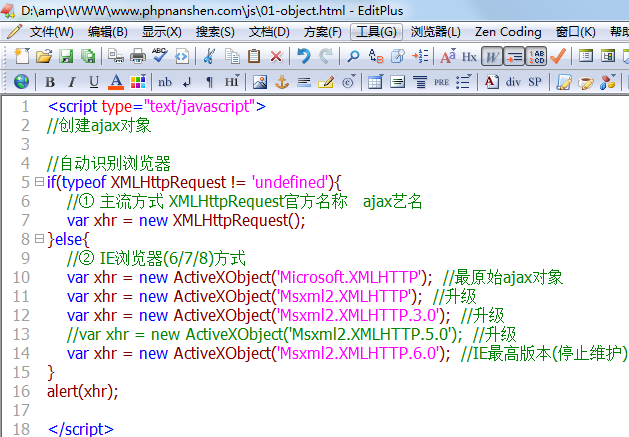Print the current document
629x437 pixels.
(x=138, y=57)
